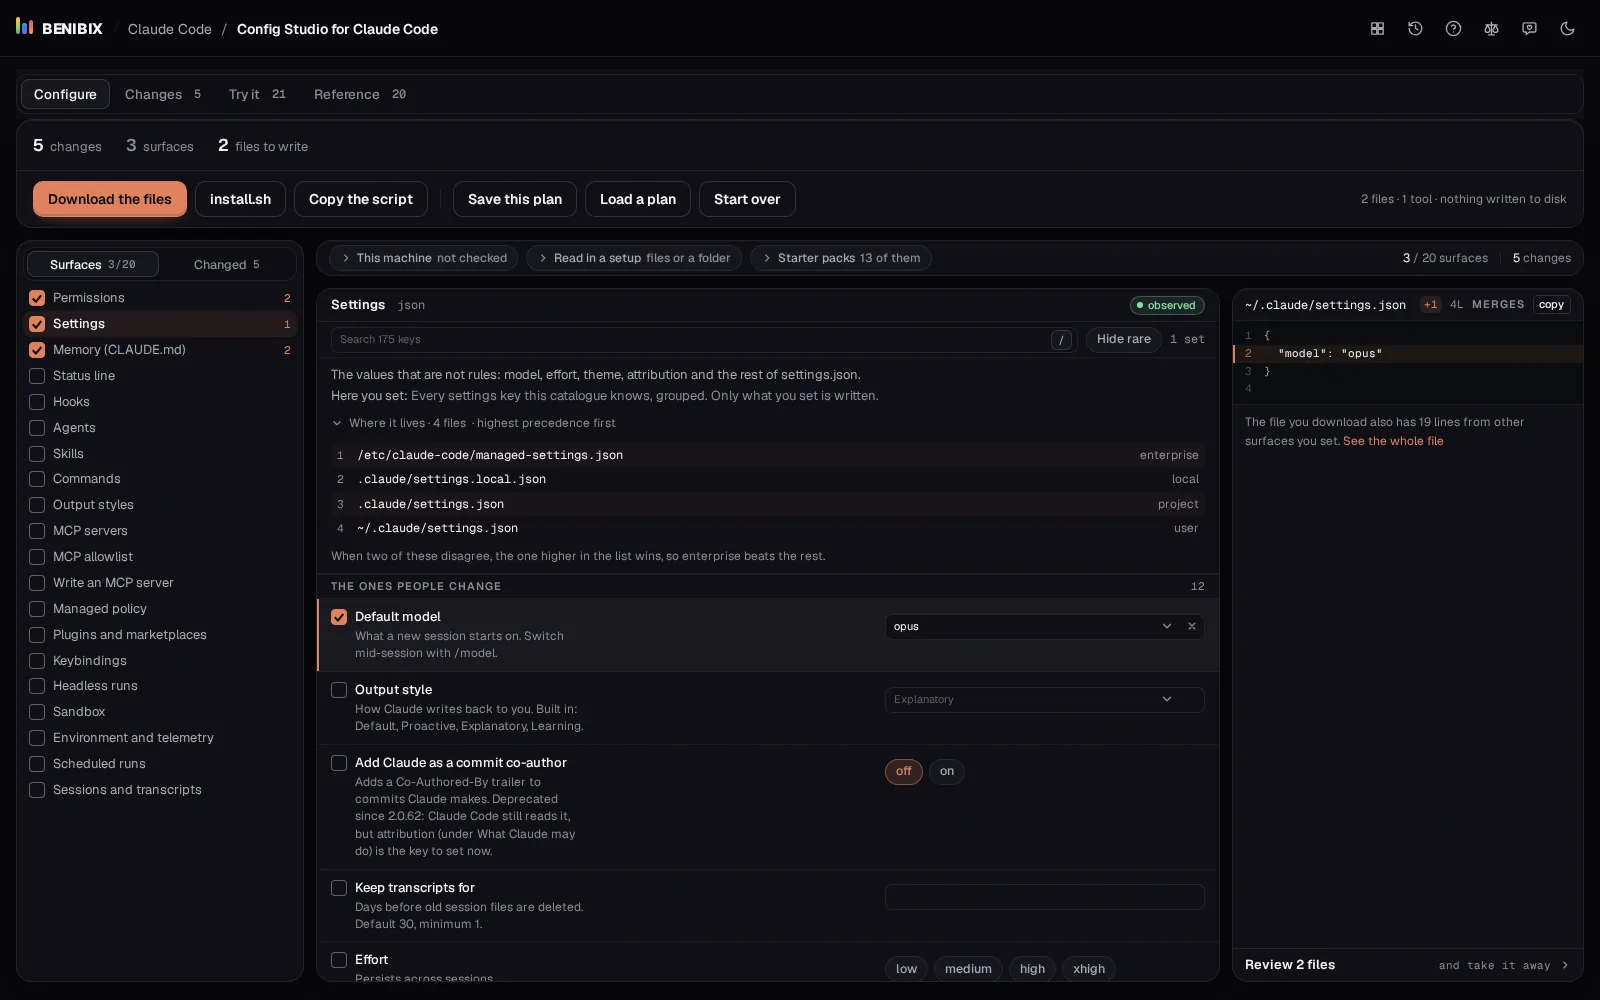The image size is (1600, 1000).
Task: Click the slash shortcut icon in search
Action: [1061, 340]
